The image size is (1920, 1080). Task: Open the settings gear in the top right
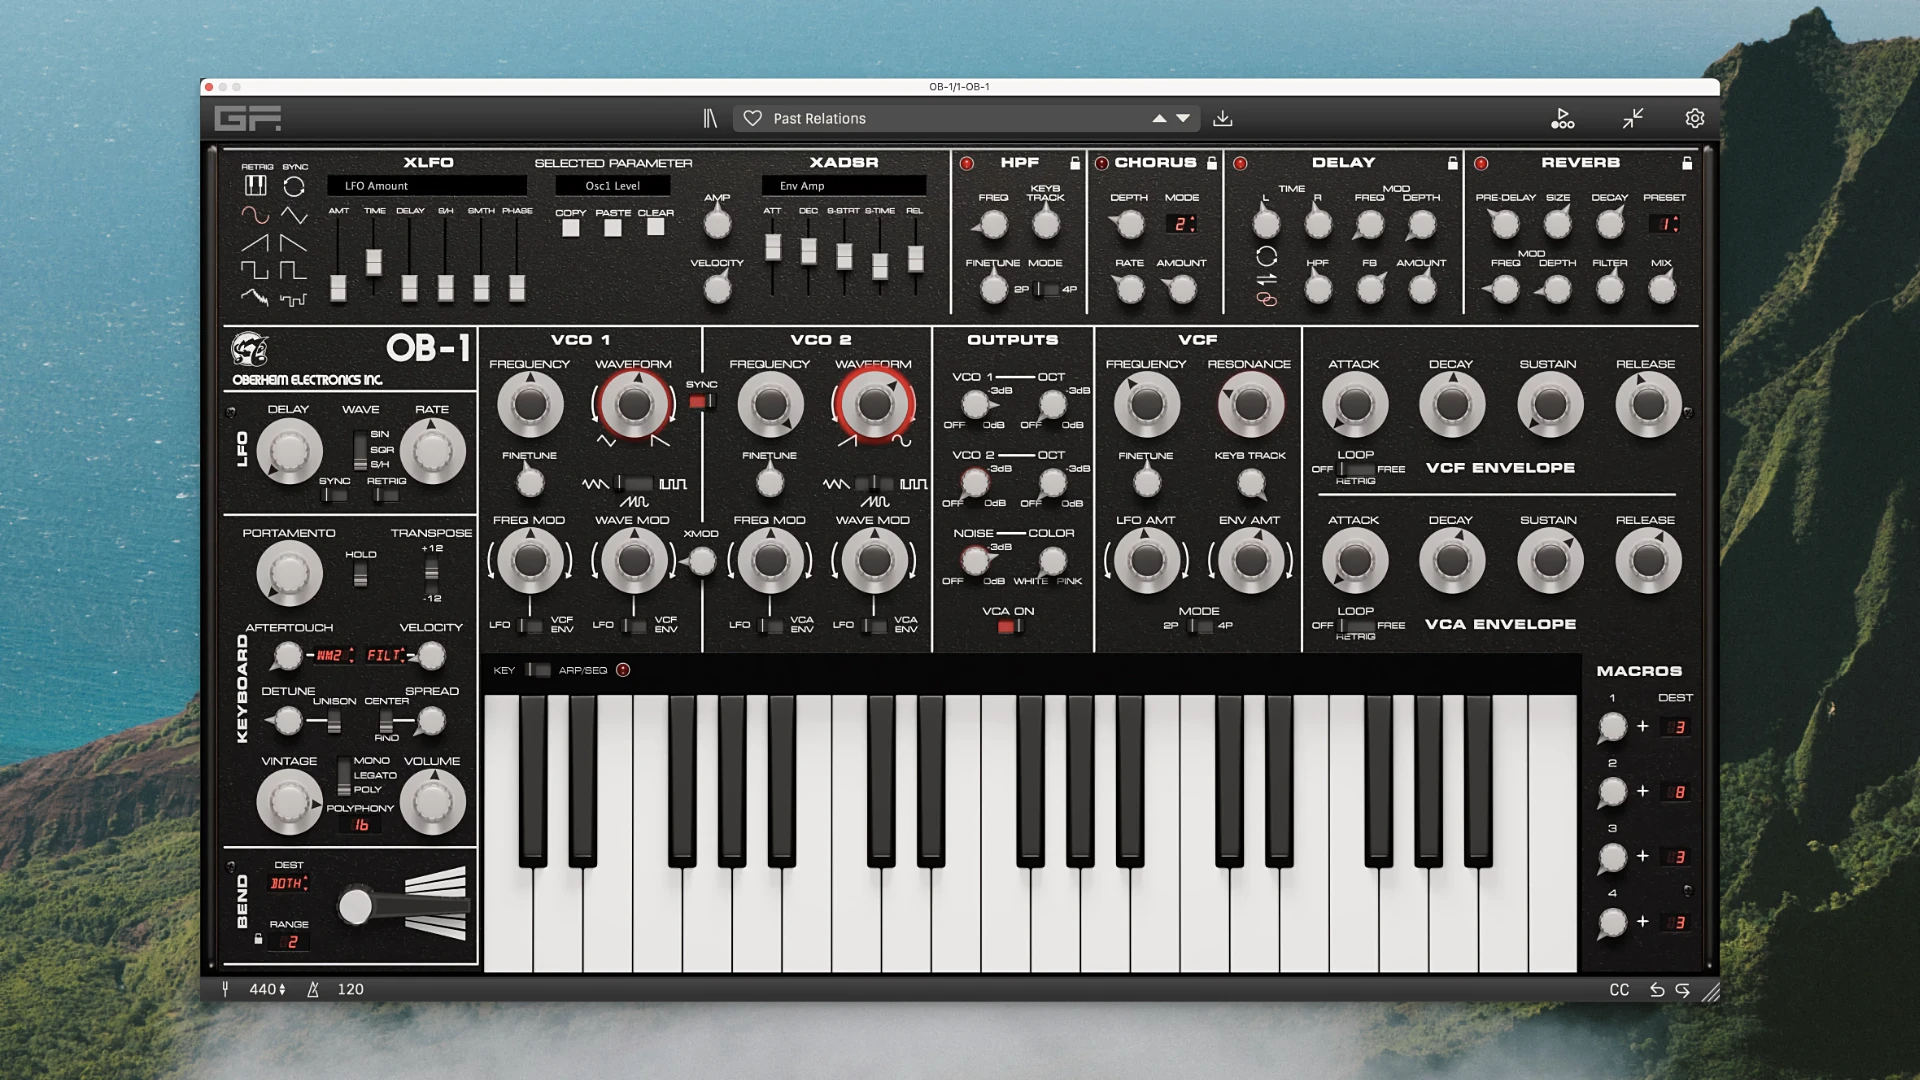pos(1695,117)
